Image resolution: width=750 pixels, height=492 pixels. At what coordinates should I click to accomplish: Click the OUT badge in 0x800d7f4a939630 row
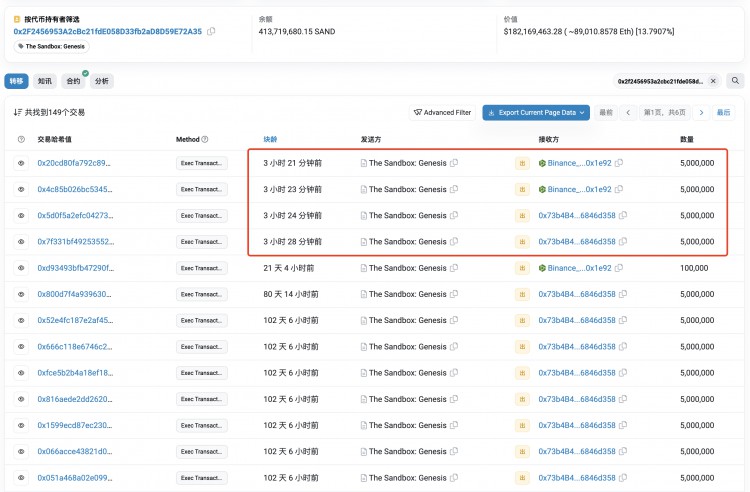pos(522,294)
